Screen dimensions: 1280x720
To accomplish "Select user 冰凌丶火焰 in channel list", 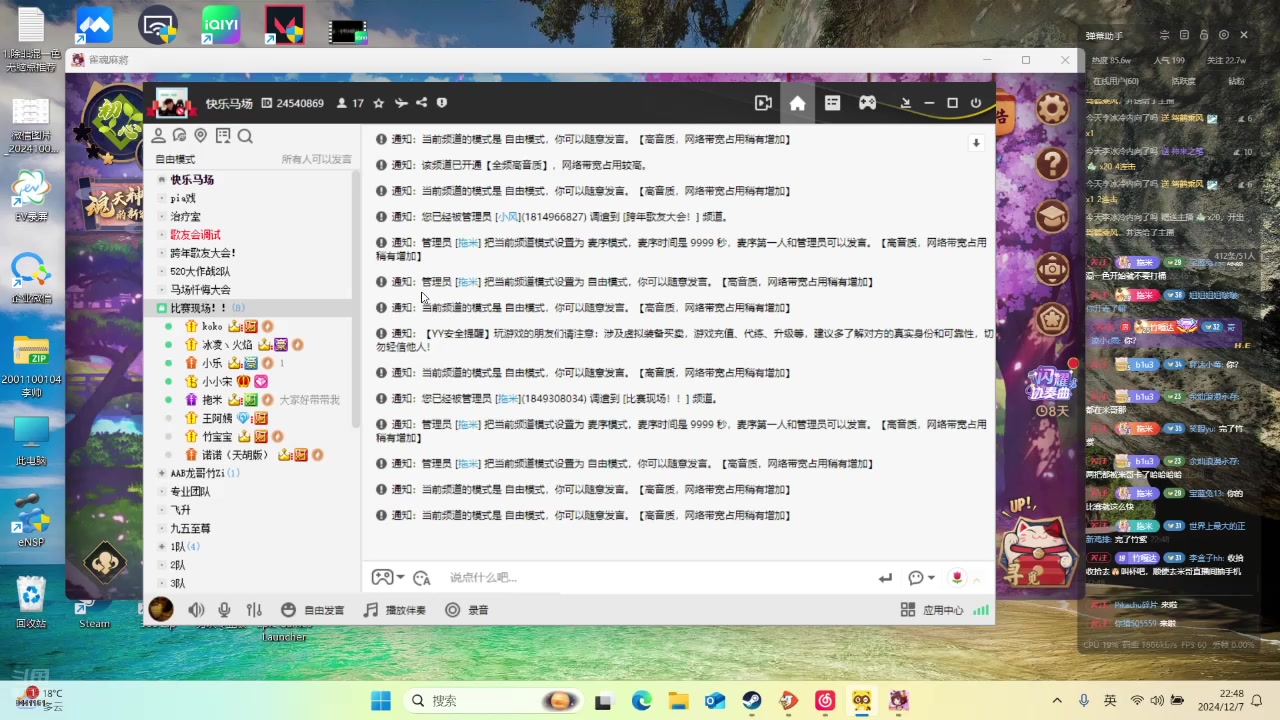I will (x=227, y=345).
